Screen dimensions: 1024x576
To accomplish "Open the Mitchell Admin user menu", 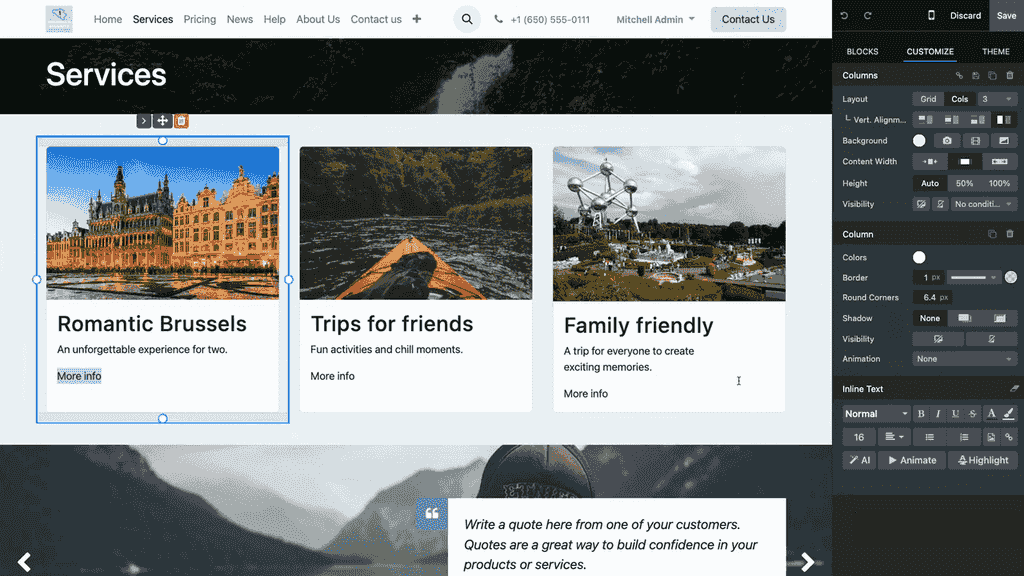I will click(655, 19).
